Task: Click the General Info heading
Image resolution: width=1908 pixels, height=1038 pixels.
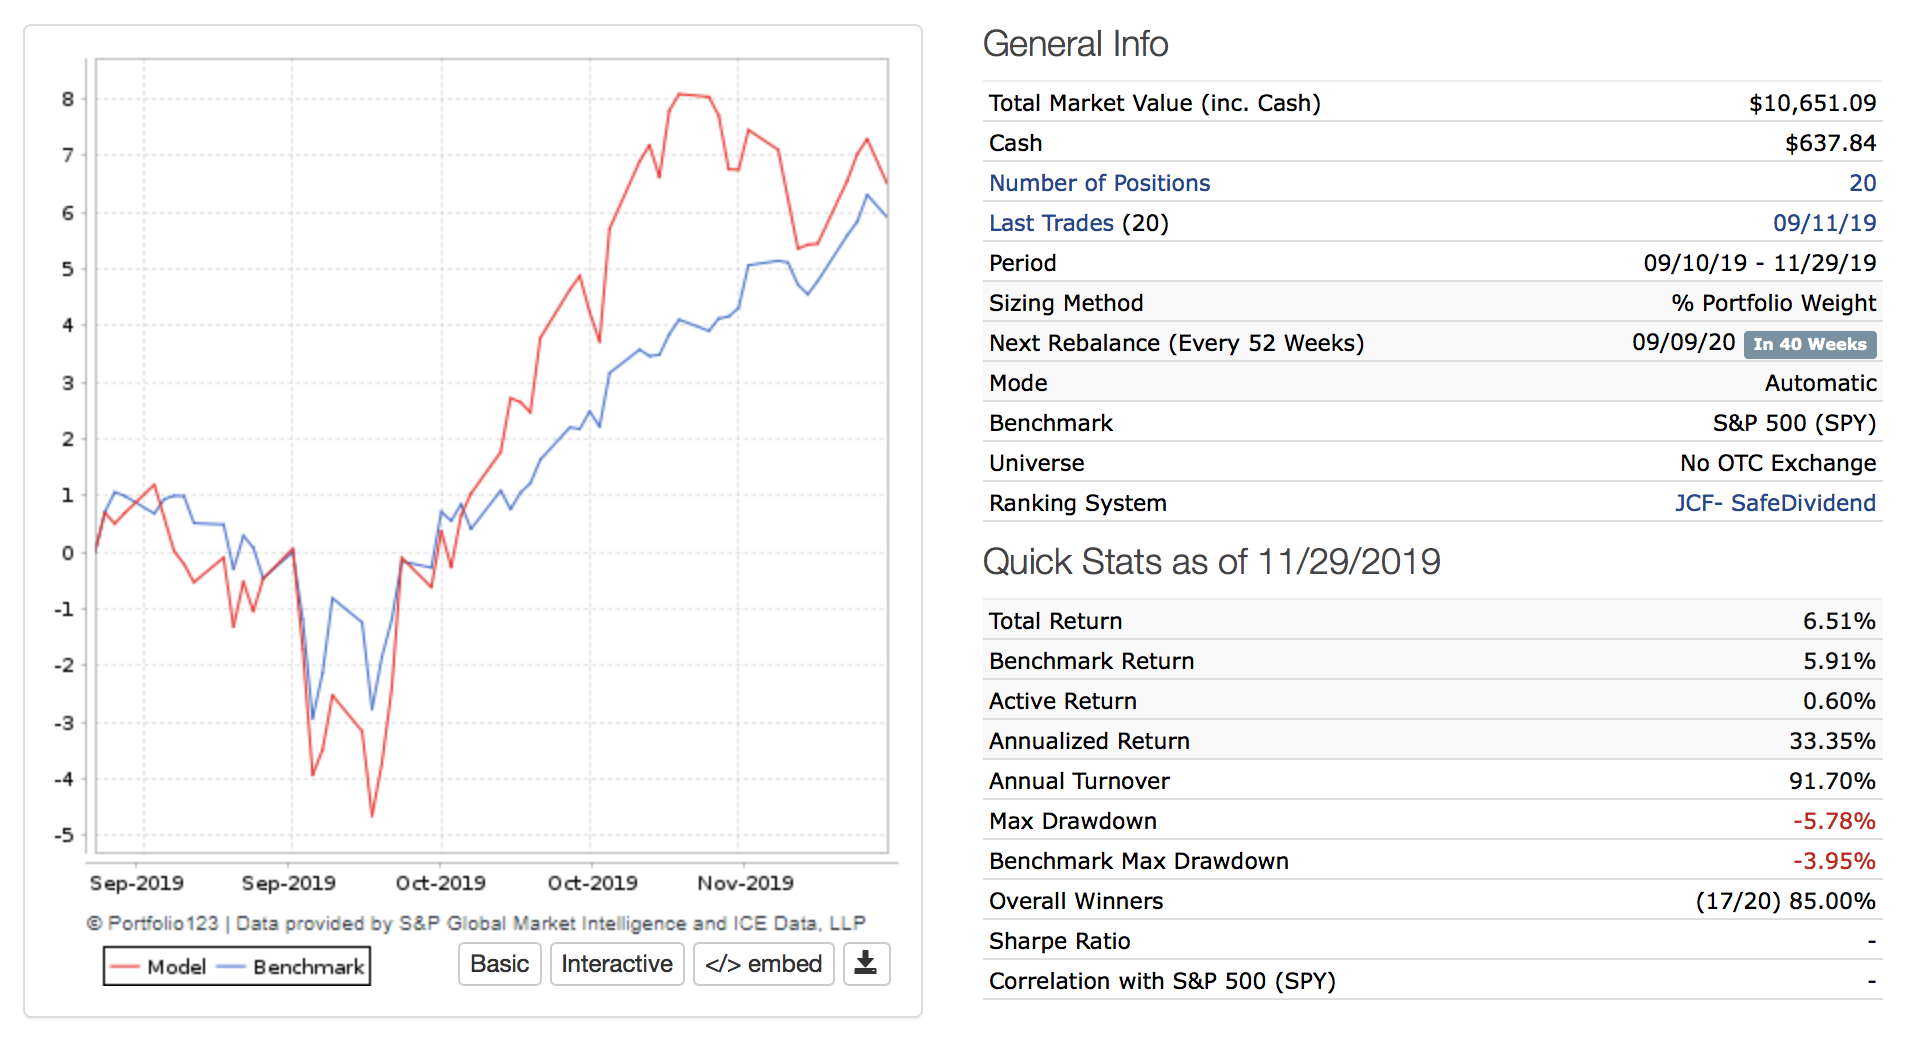Action: (1075, 44)
